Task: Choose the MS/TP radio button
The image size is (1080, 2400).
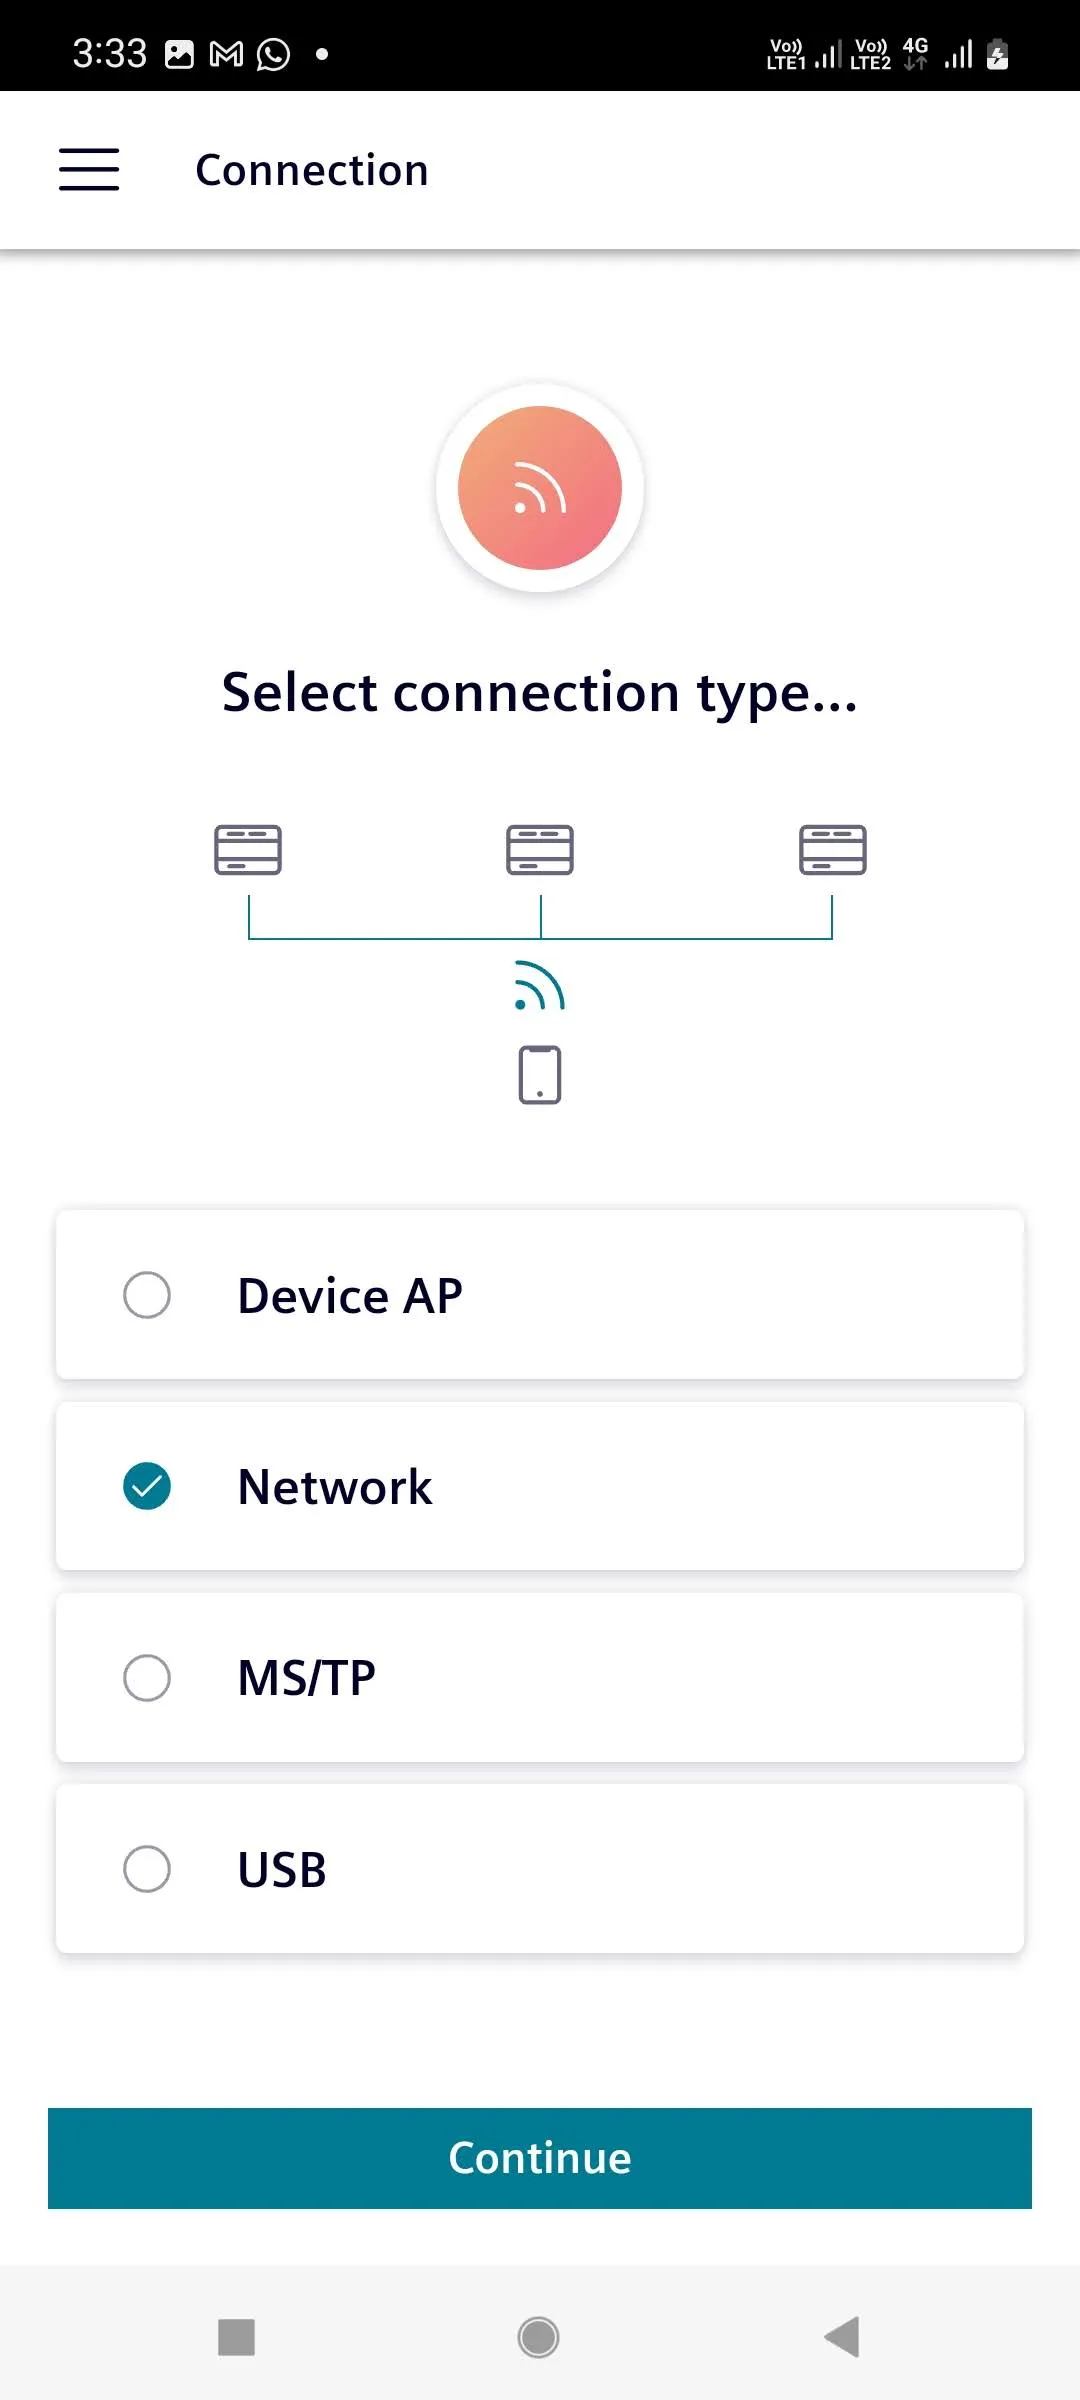Action: 147,1677
